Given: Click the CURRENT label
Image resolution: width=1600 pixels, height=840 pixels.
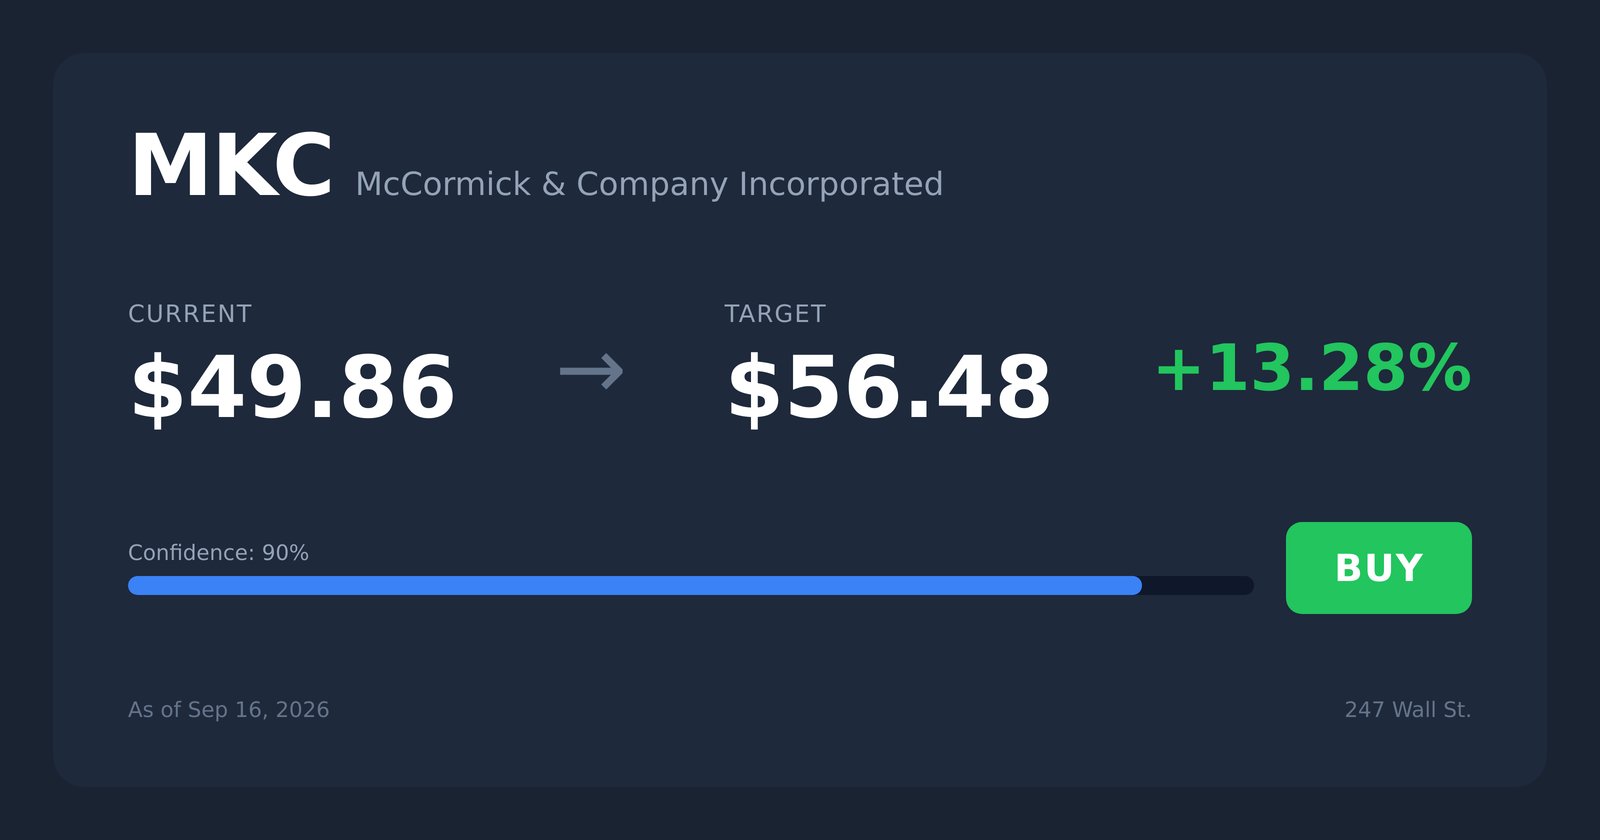Looking at the screenshot, I should (190, 314).
